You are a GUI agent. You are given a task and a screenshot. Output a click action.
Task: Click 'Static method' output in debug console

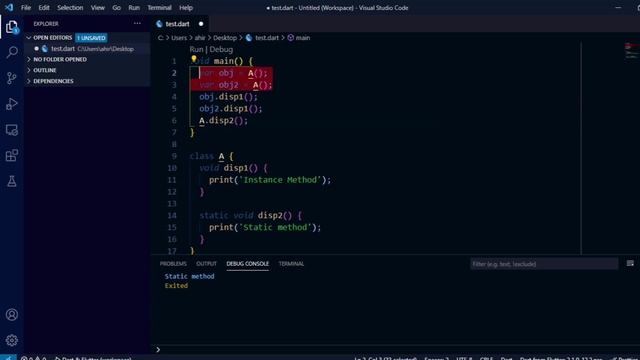(189, 276)
